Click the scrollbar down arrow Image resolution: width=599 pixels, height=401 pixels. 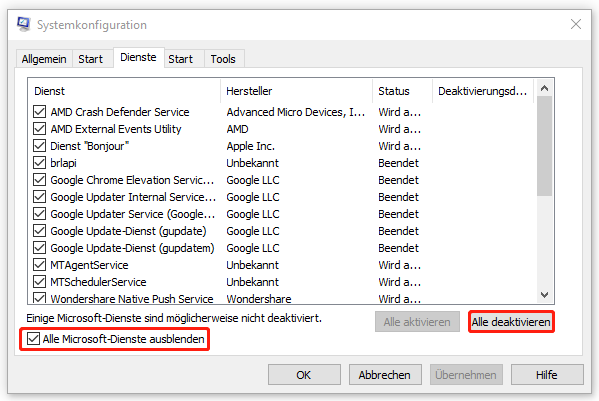545,295
